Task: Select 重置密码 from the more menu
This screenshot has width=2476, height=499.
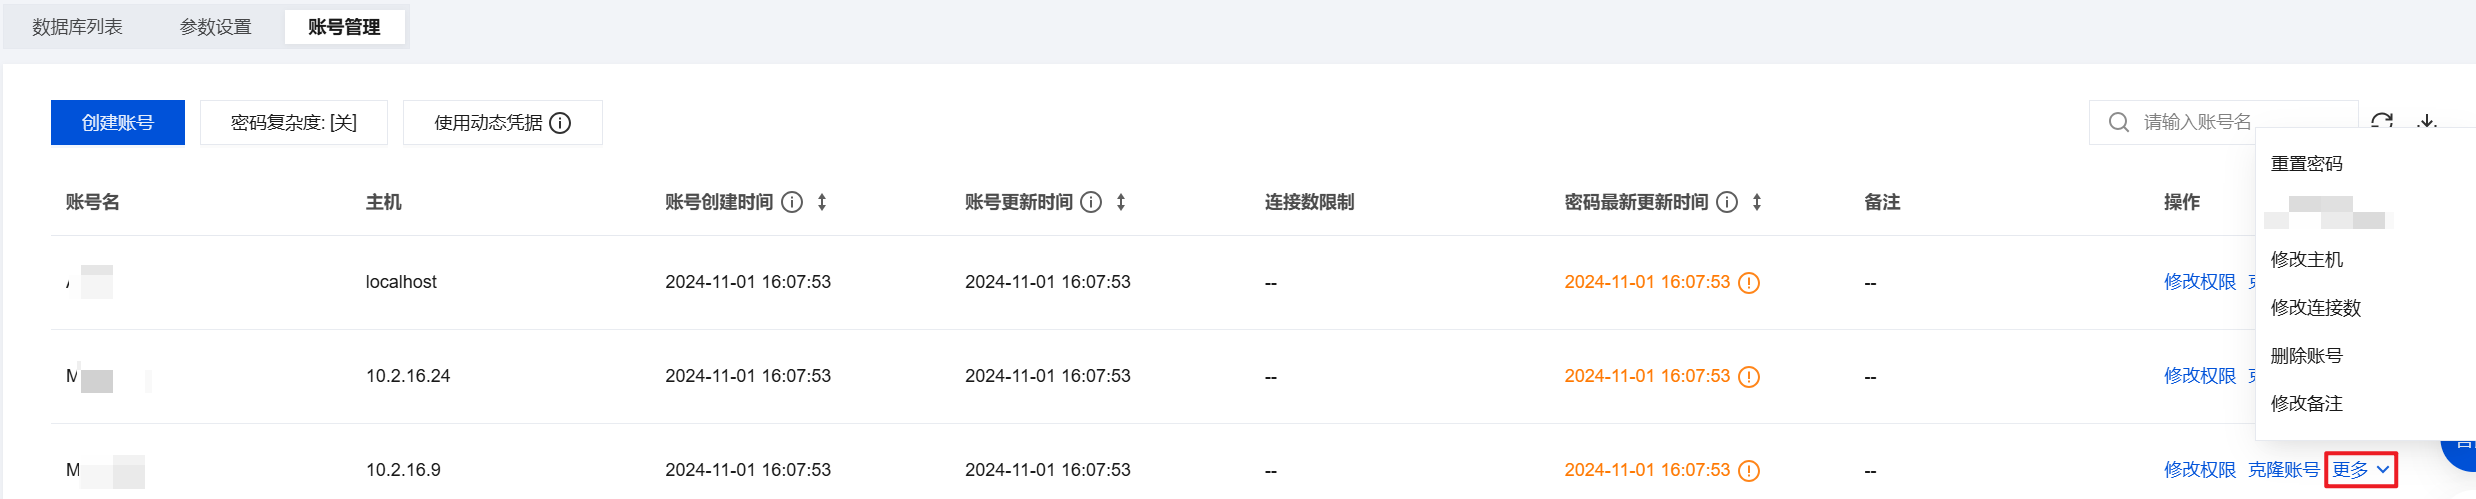Action: [x=2307, y=163]
